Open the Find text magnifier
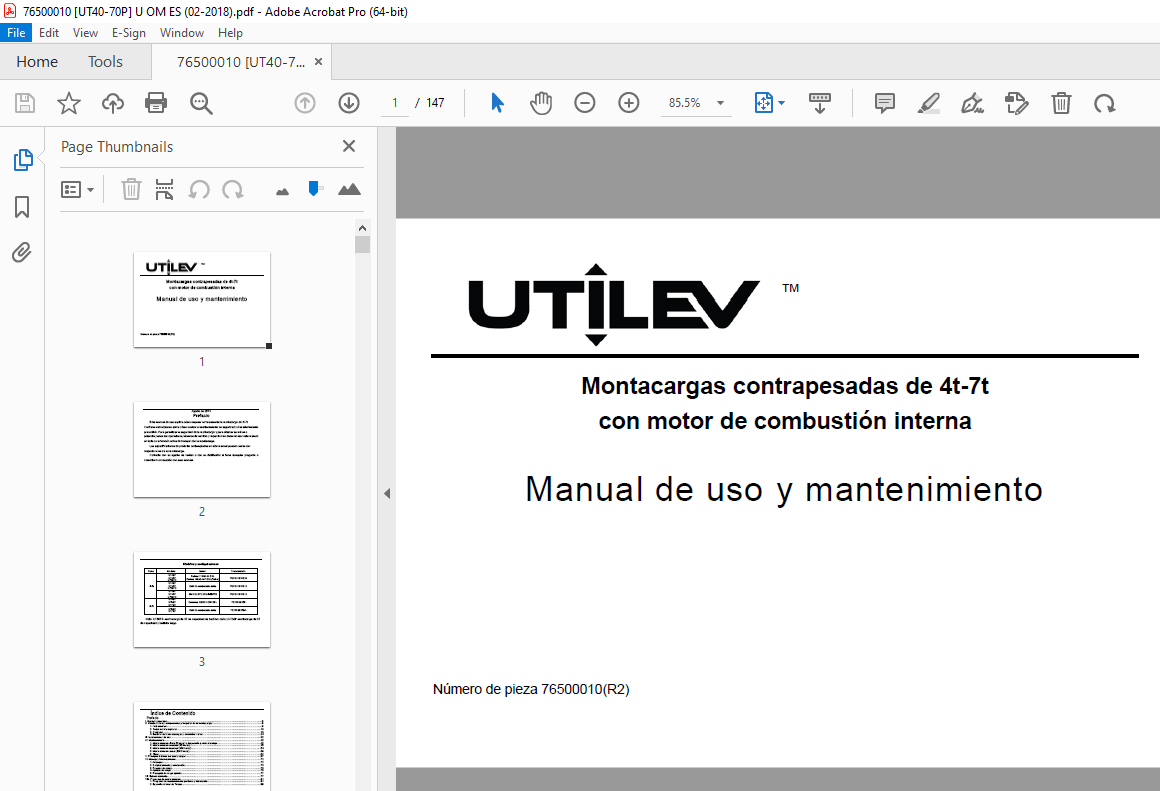 point(201,103)
